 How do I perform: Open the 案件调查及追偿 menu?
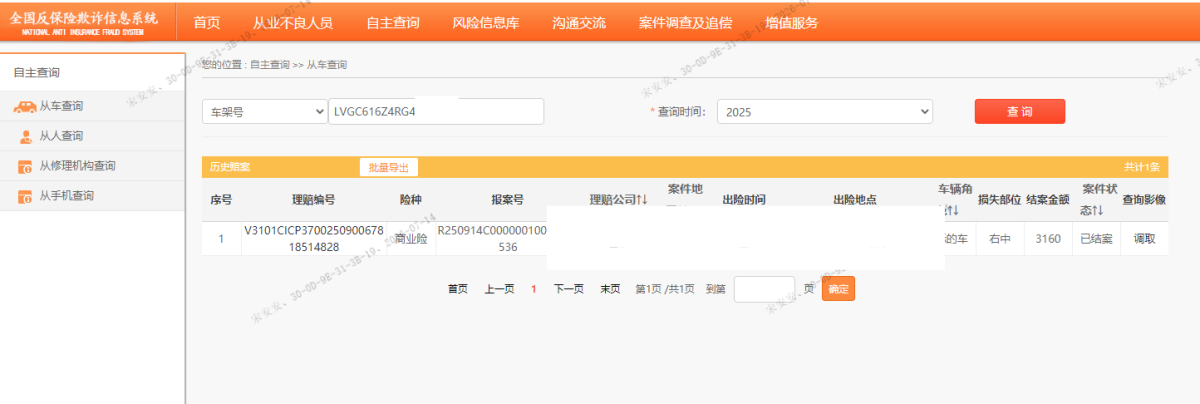(685, 23)
